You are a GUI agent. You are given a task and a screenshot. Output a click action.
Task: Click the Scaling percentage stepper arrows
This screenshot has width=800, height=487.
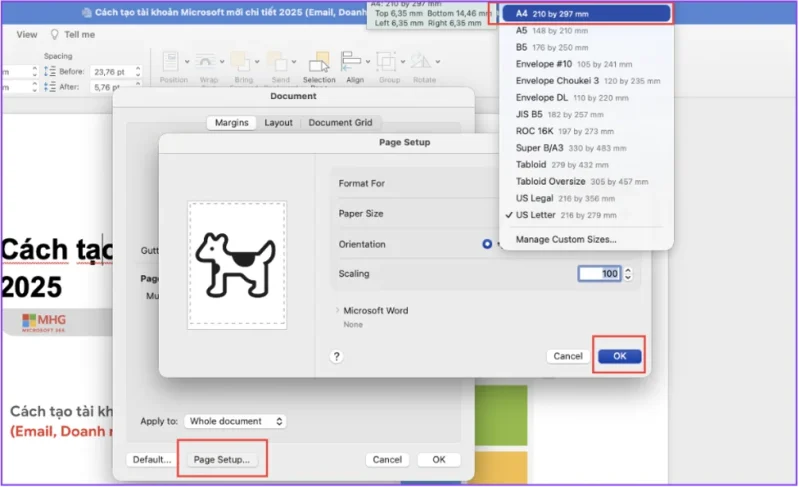click(629, 274)
